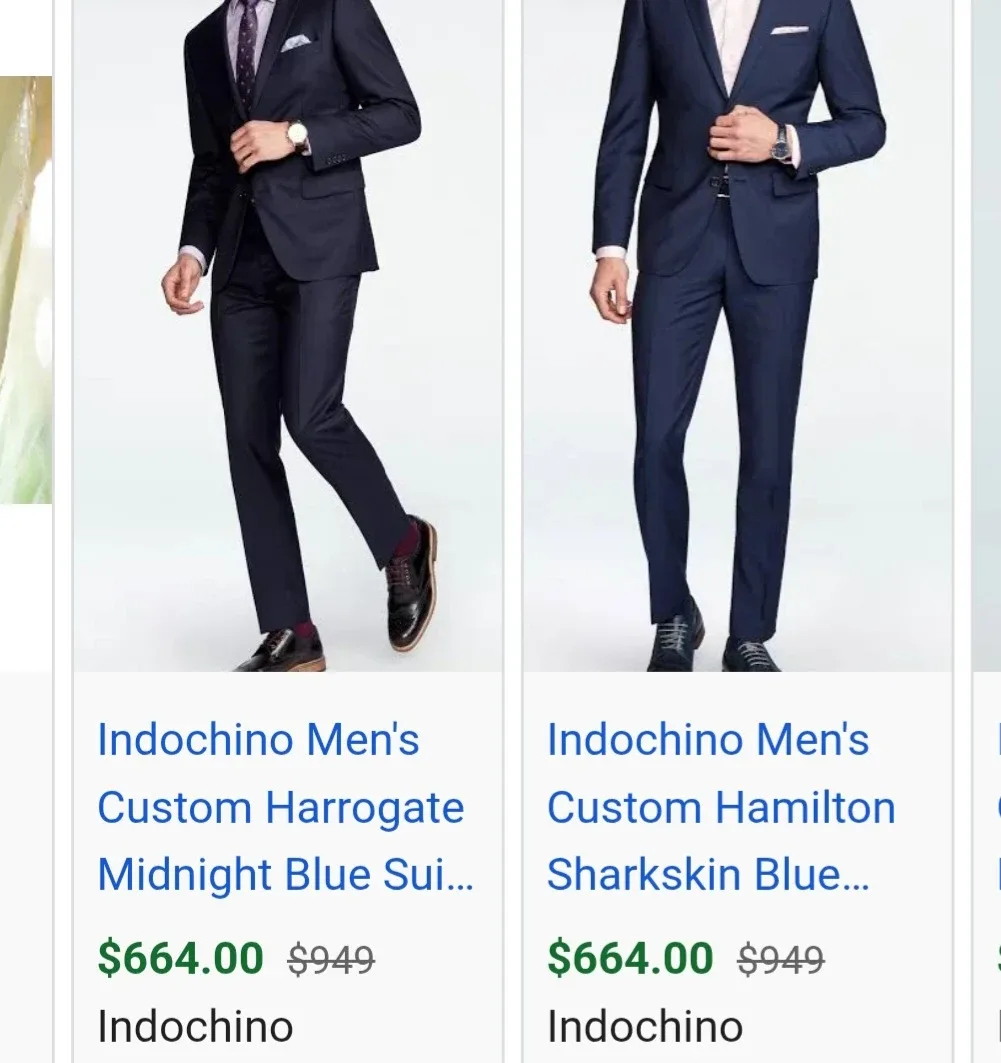
Task: Select the Indochino merchant name on the right card
Action: click(x=643, y=1026)
